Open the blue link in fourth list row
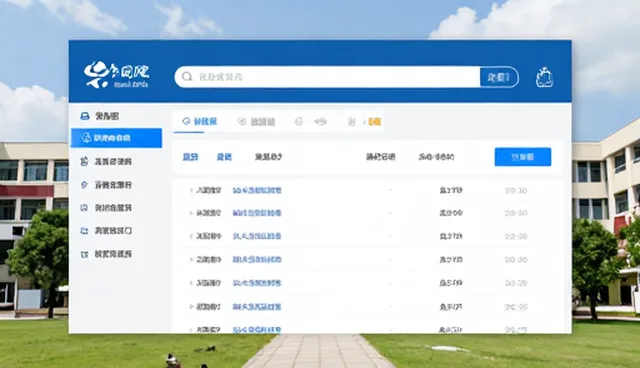Screen dimensions: 640x368 tap(257, 259)
